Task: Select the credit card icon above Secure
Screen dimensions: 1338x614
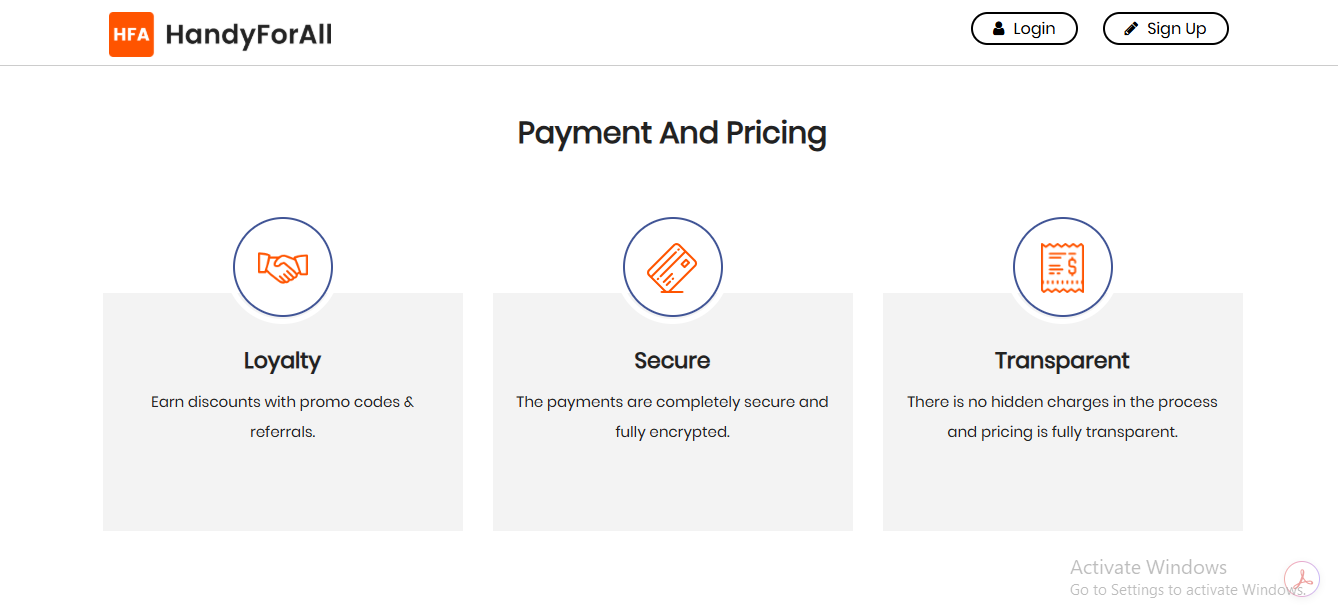Action: [672, 266]
